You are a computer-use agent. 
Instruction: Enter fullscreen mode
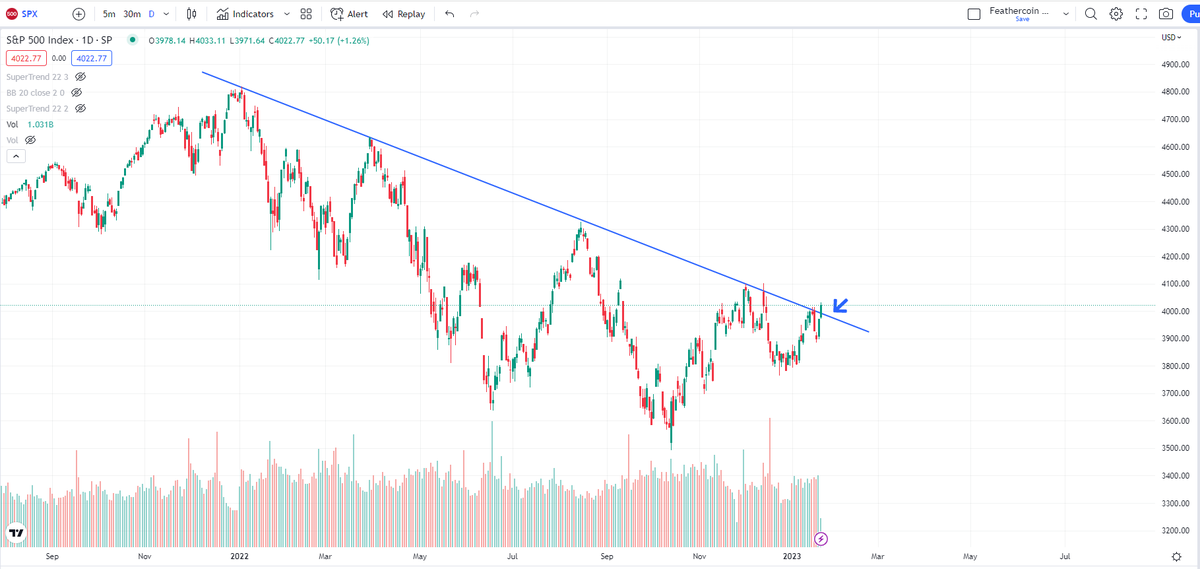click(x=1141, y=14)
